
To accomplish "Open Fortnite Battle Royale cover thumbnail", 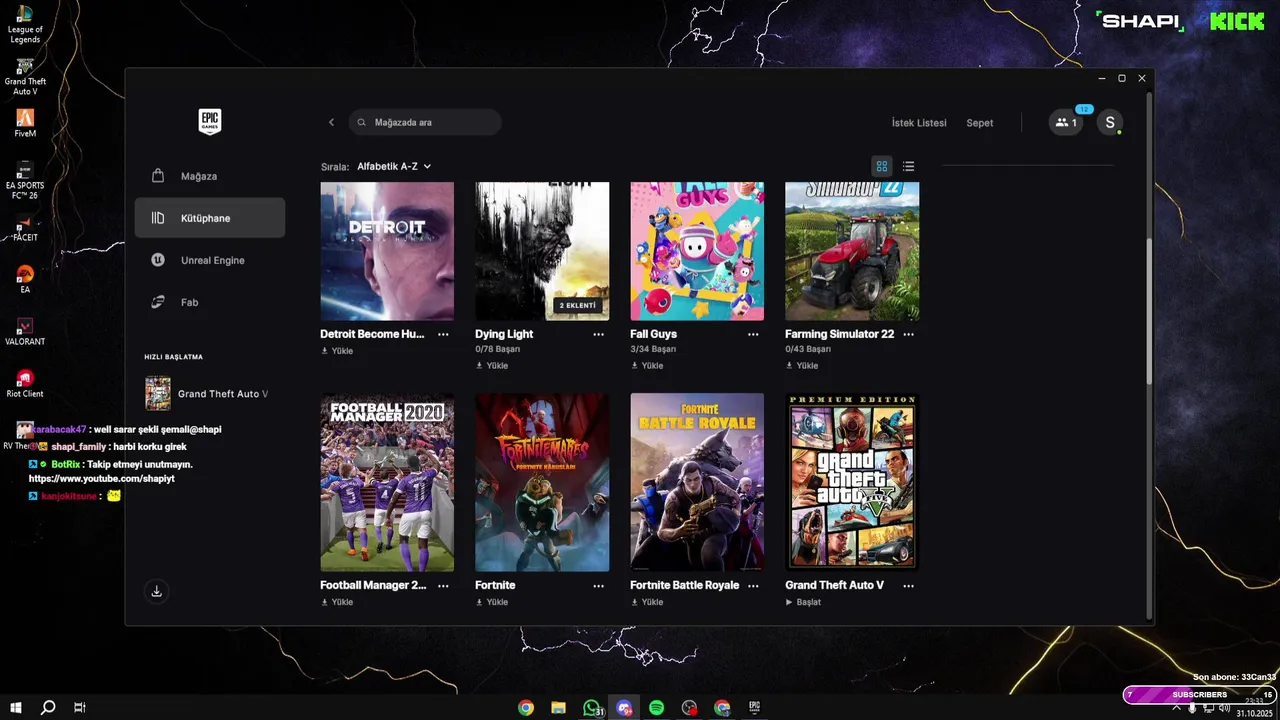I will pyautogui.click(x=697, y=482).
